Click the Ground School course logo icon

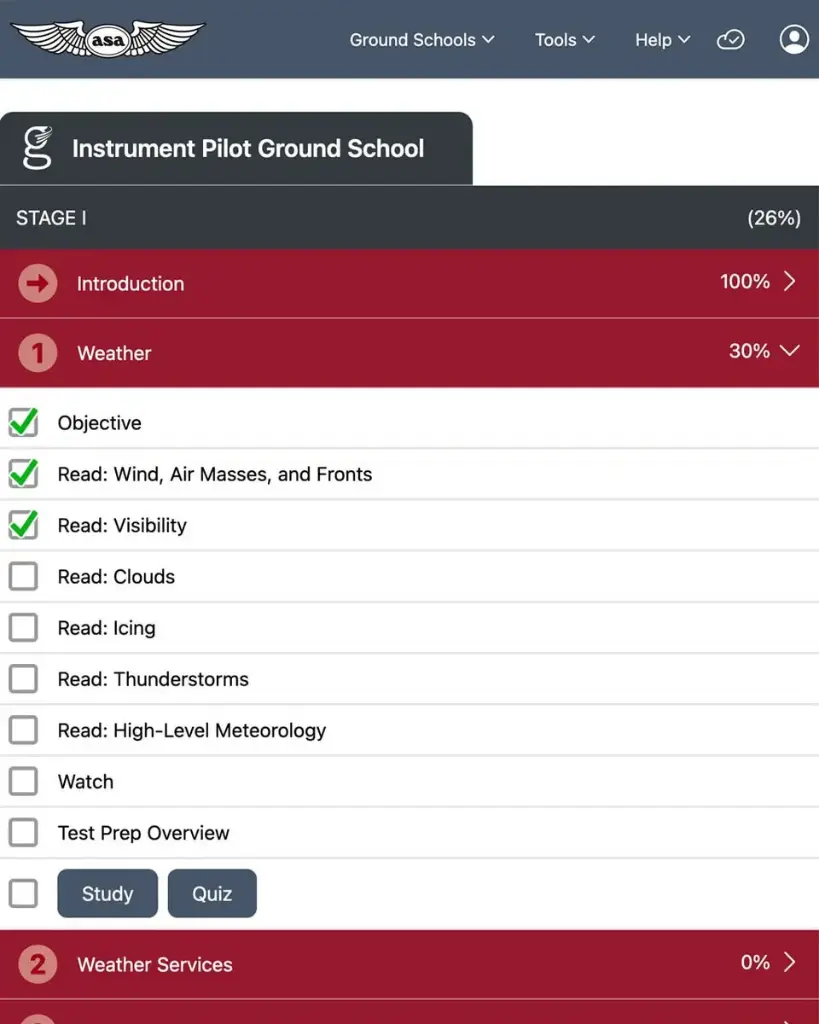[x=37, y=149]
